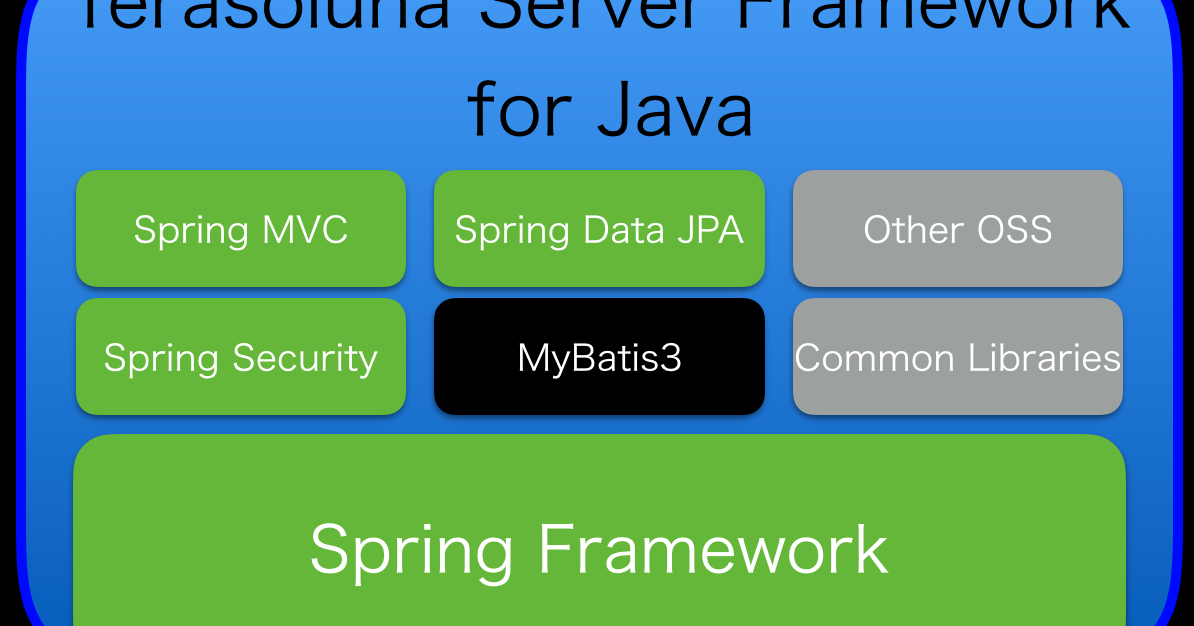Click the Spring MVC box

point(241,228)
